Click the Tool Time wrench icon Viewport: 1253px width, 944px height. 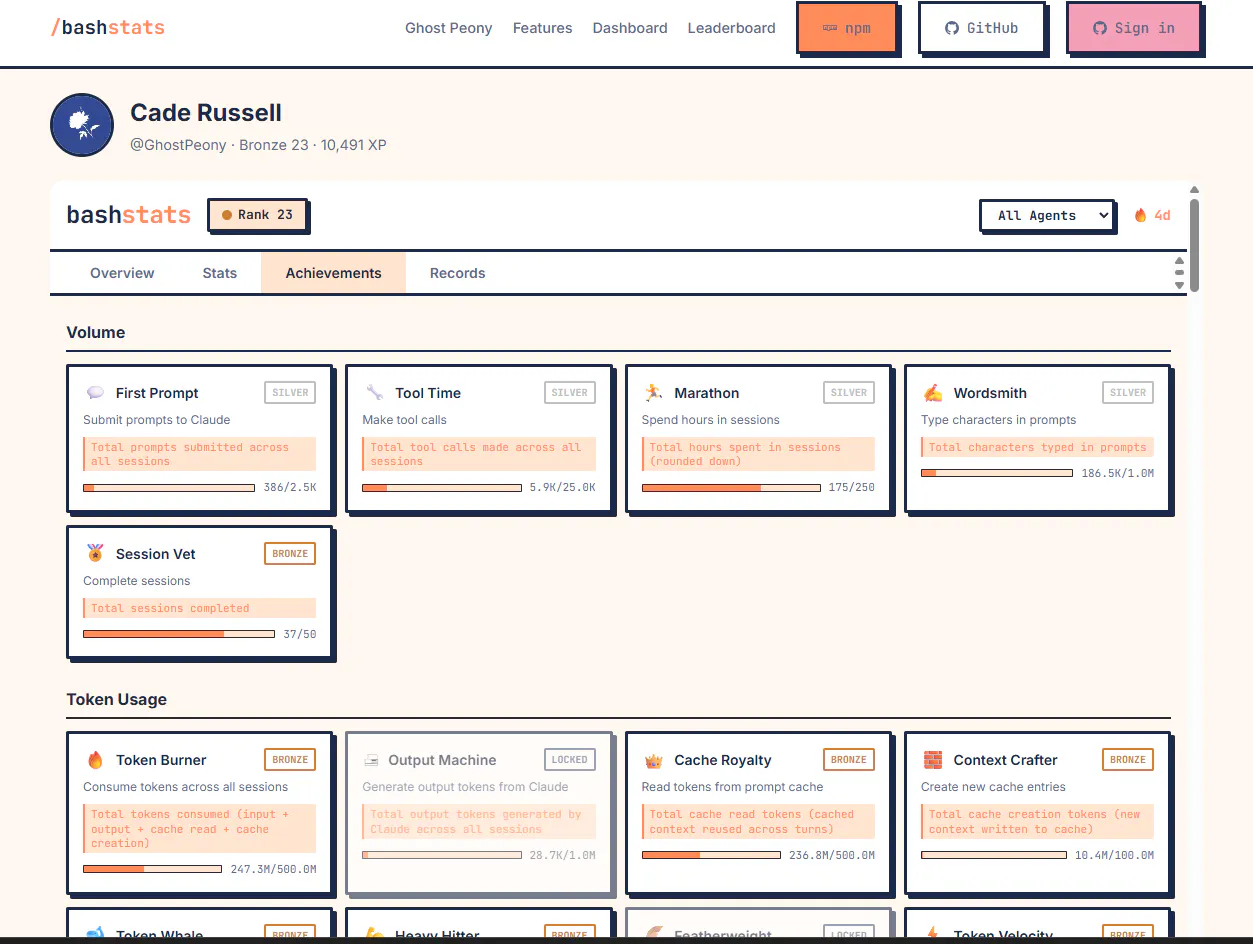pyautogui.click(x=374, y=393)
